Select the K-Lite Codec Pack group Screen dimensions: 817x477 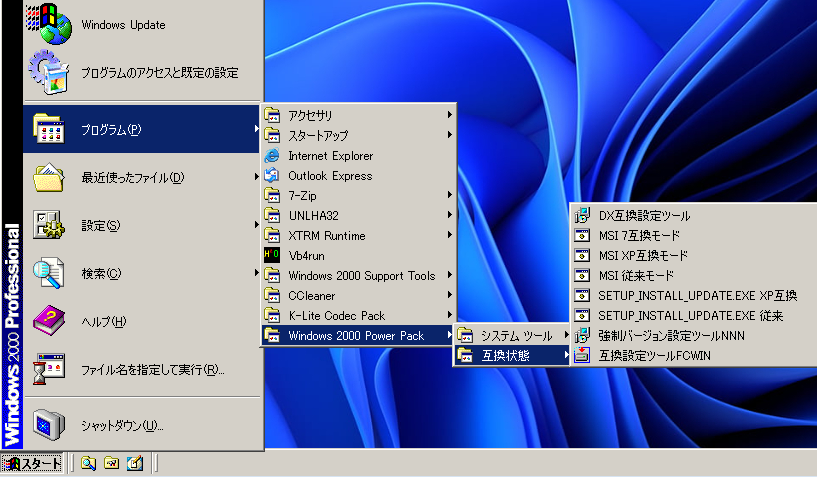pyautogui.click(x=359, y=315)
